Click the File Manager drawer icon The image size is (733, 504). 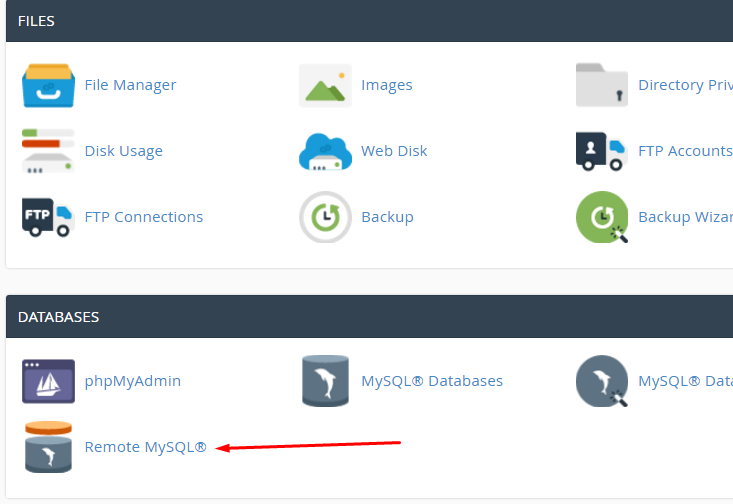click(x=48, y=85)
